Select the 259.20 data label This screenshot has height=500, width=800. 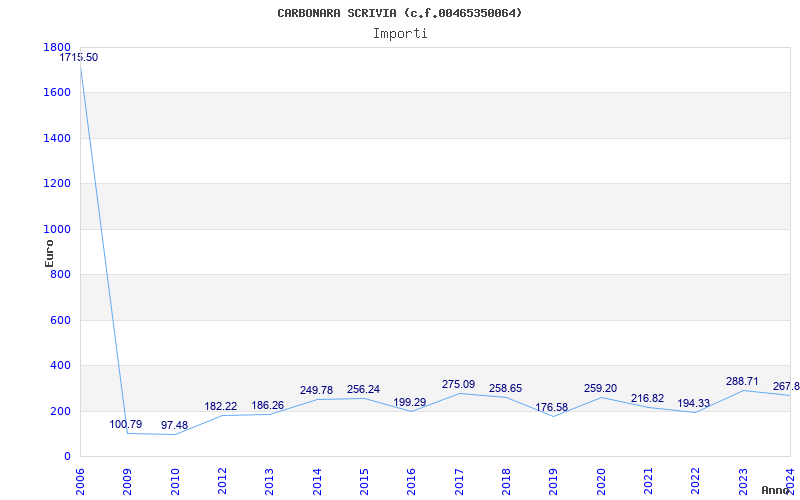tap(601, 389)
